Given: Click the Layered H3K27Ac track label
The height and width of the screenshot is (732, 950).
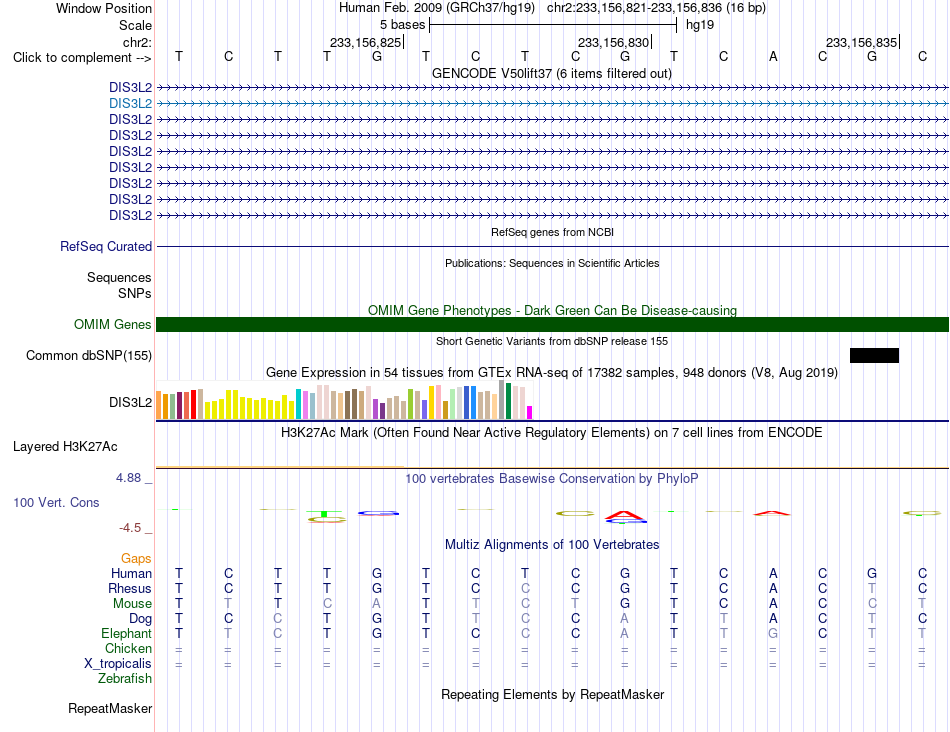Looking at the screenshot, I should point(65,447).
